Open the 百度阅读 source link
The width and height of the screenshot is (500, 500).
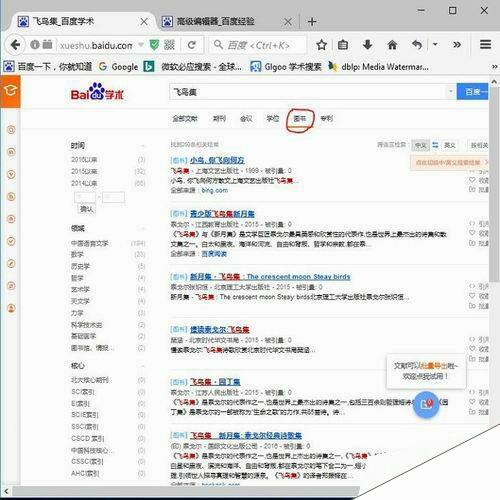pos(214,254)
